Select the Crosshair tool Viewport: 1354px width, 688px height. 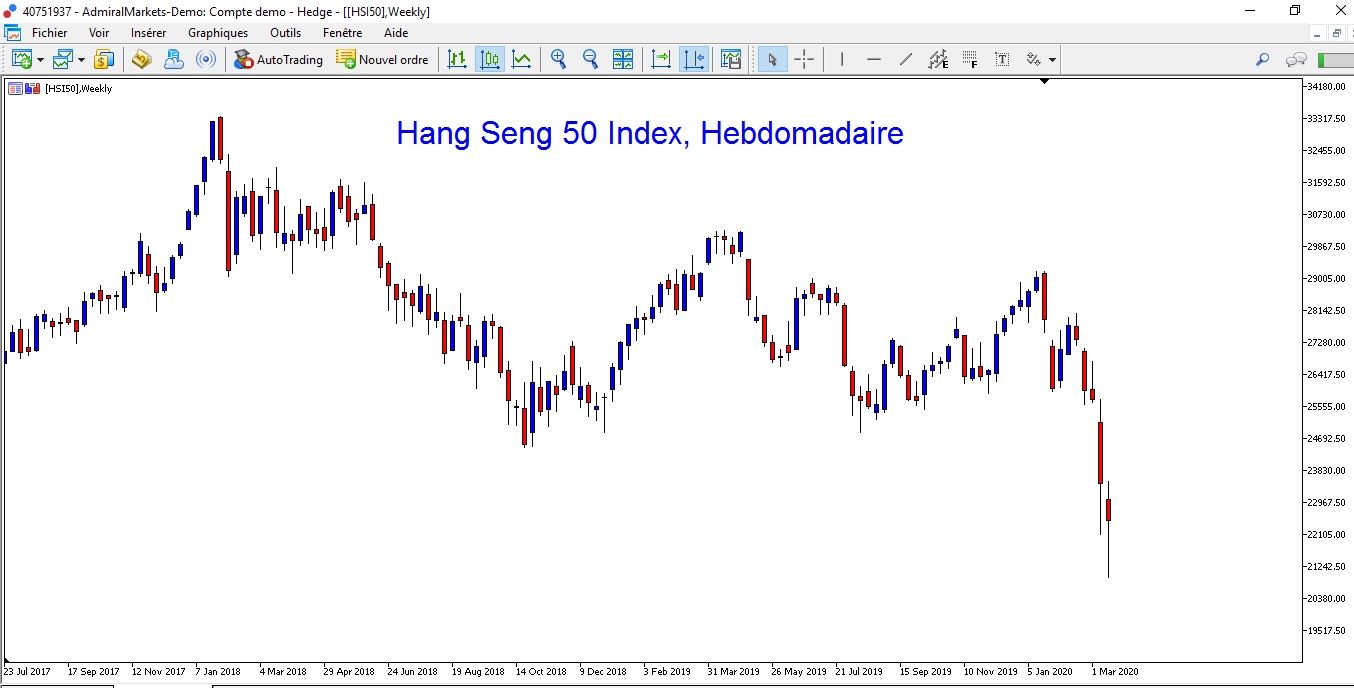point(804,59)
